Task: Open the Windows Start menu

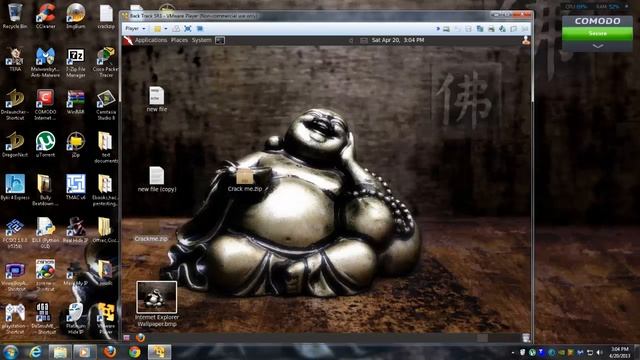Action: pyautogui.click(x=11, y=352)
